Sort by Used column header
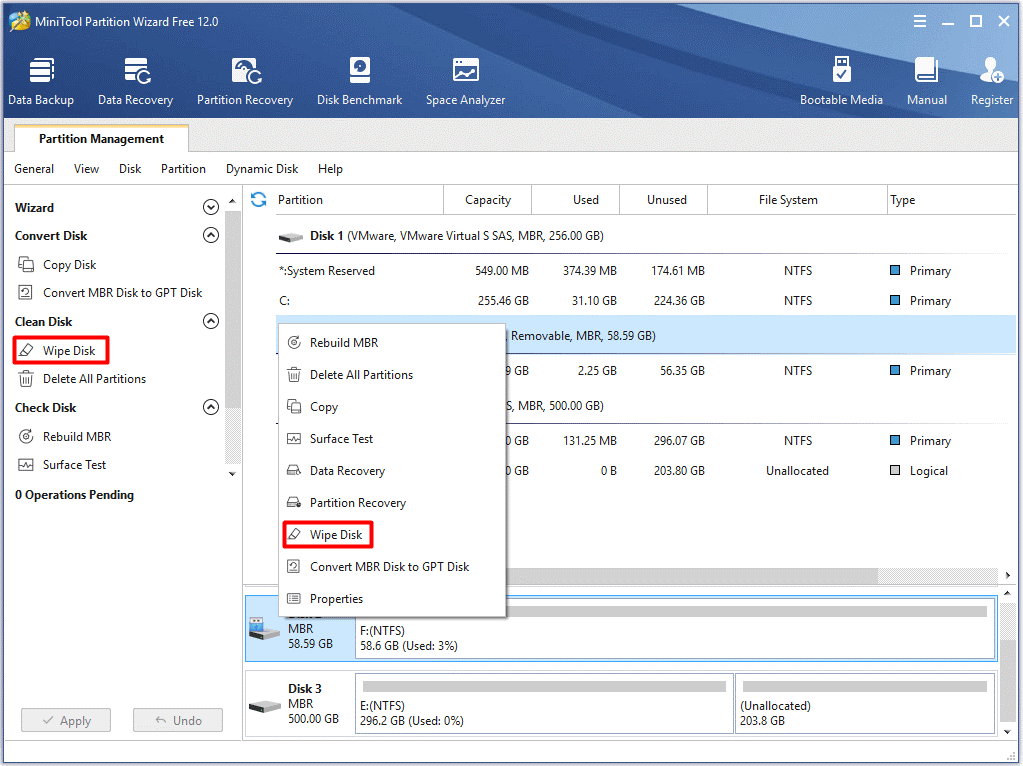 [575, 200]
